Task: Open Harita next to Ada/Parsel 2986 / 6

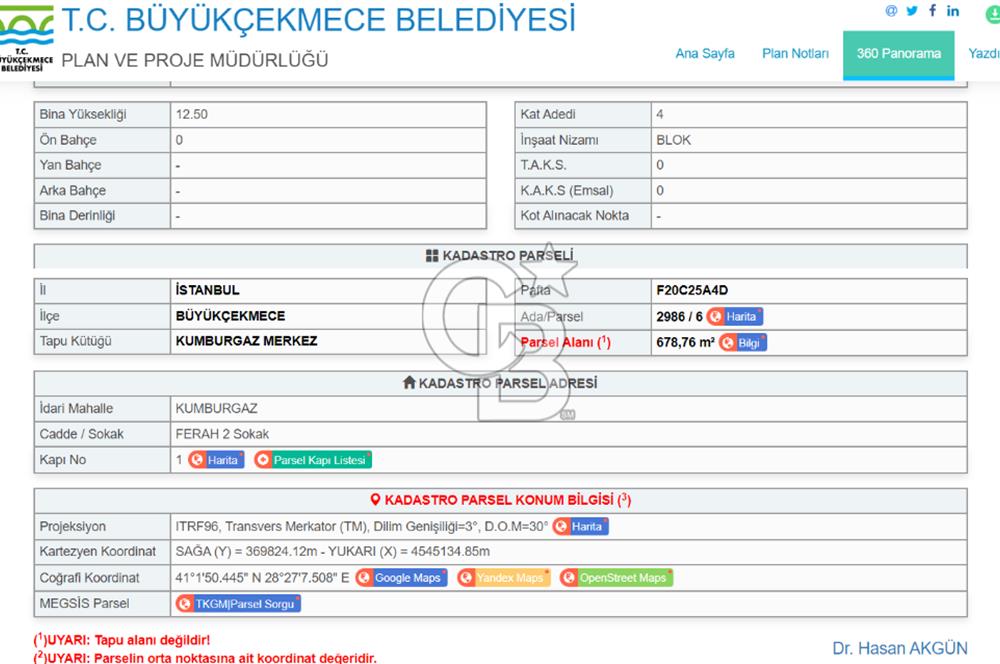Action: 735,317
